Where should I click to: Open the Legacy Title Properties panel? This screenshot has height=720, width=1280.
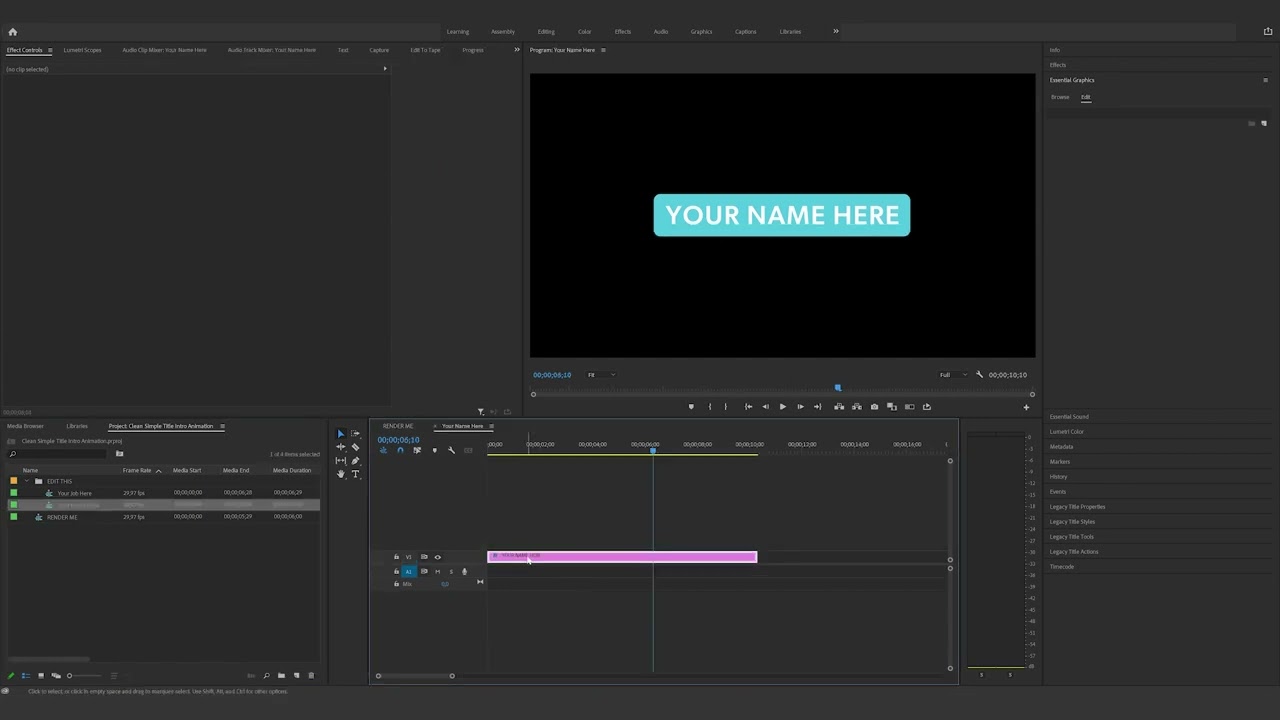(x=1077, y=507)
